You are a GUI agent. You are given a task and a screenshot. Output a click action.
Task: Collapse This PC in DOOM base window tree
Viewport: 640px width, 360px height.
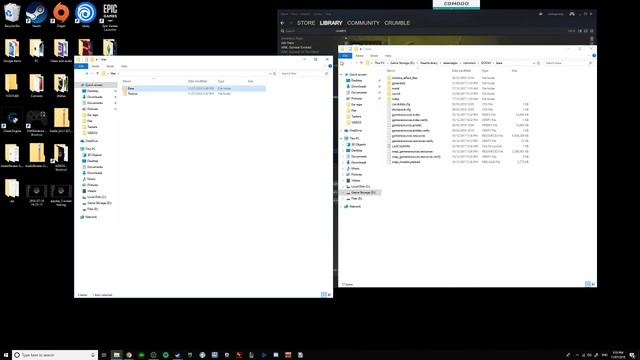[342, 138]
